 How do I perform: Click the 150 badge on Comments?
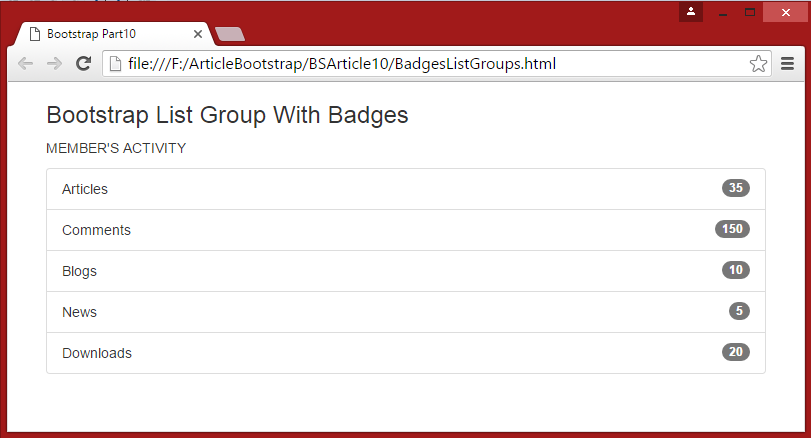732,229
